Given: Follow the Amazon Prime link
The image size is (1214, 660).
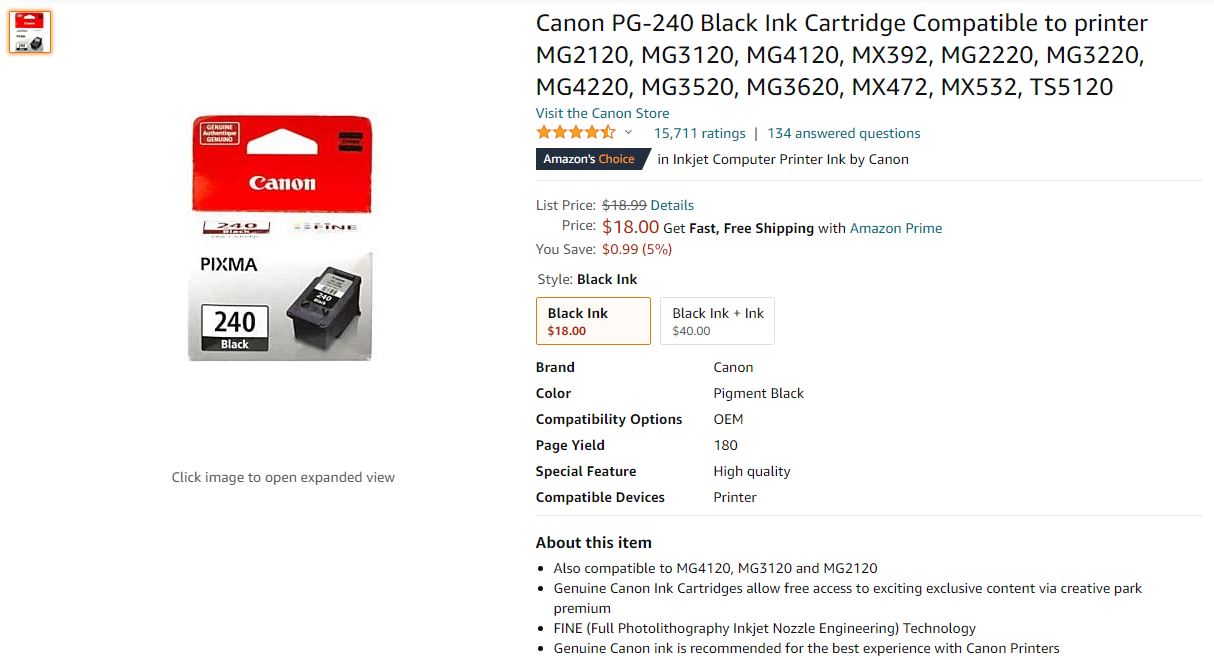Looking at the screenshot, I should pos(895,228).
